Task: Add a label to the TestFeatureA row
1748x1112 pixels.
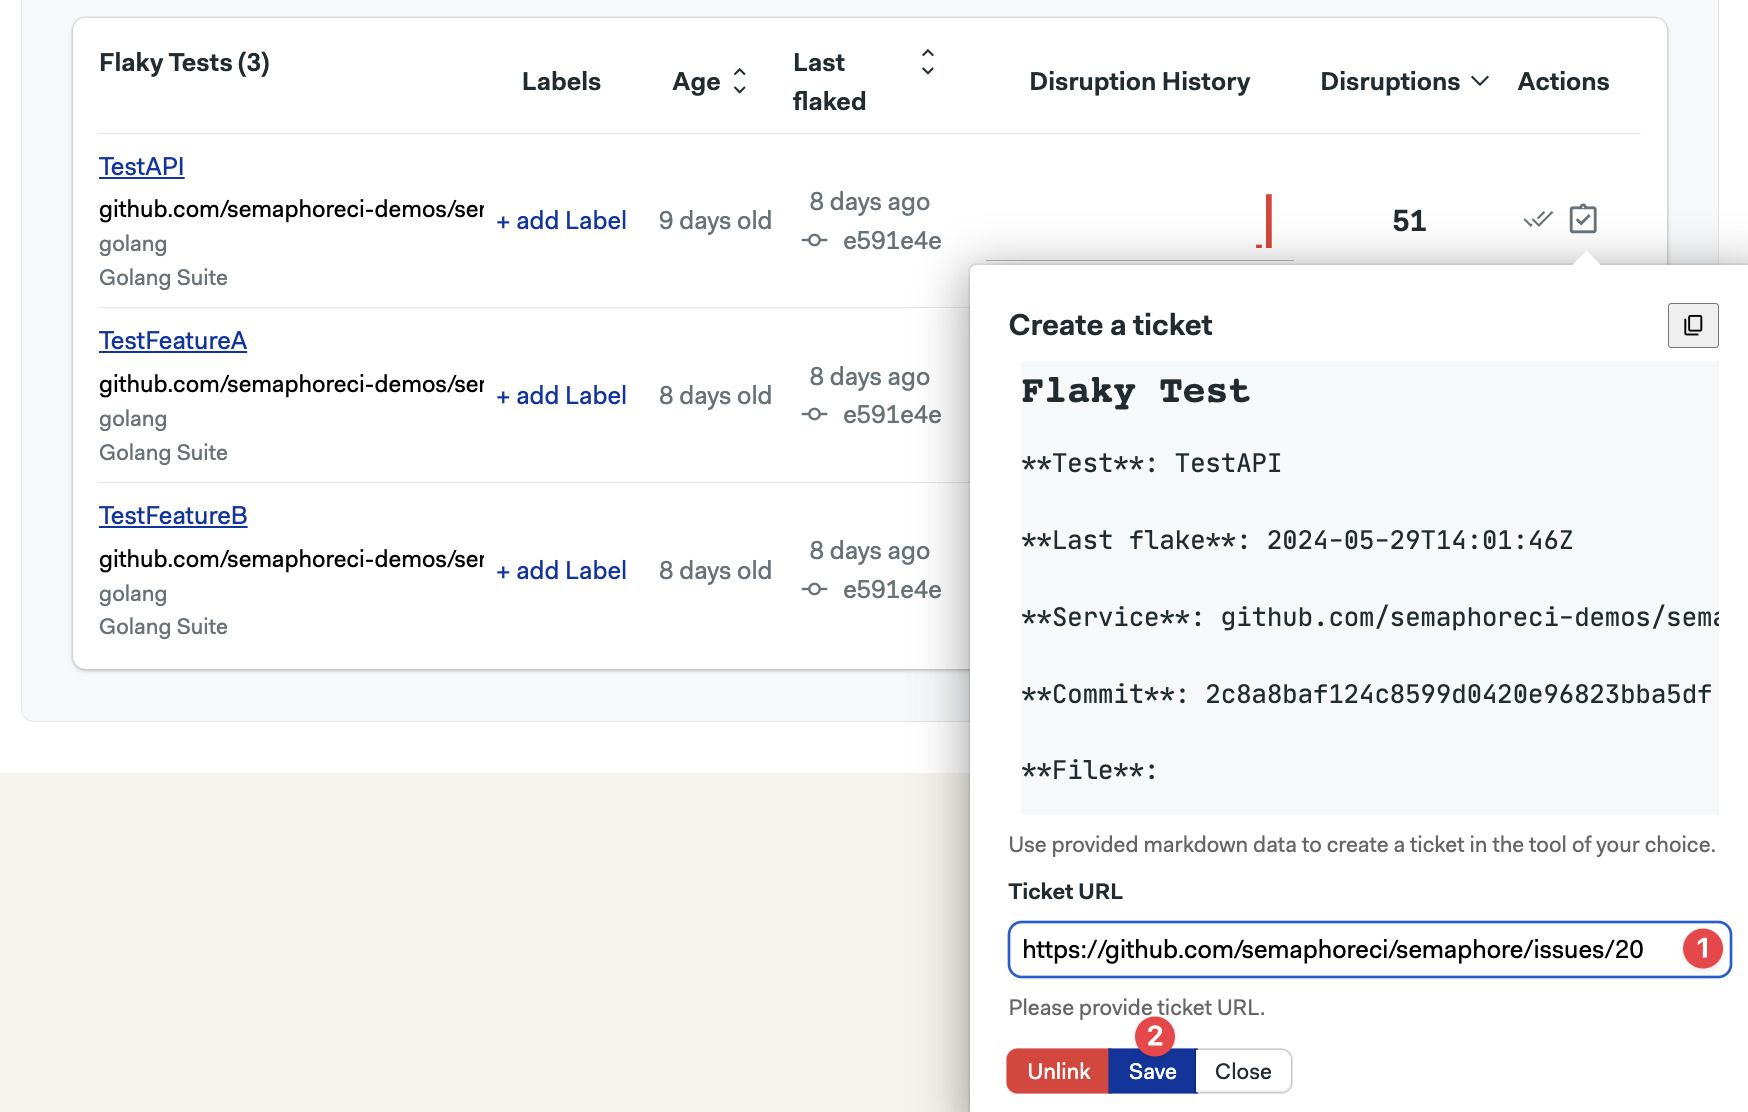Action: tap(561, 395)
